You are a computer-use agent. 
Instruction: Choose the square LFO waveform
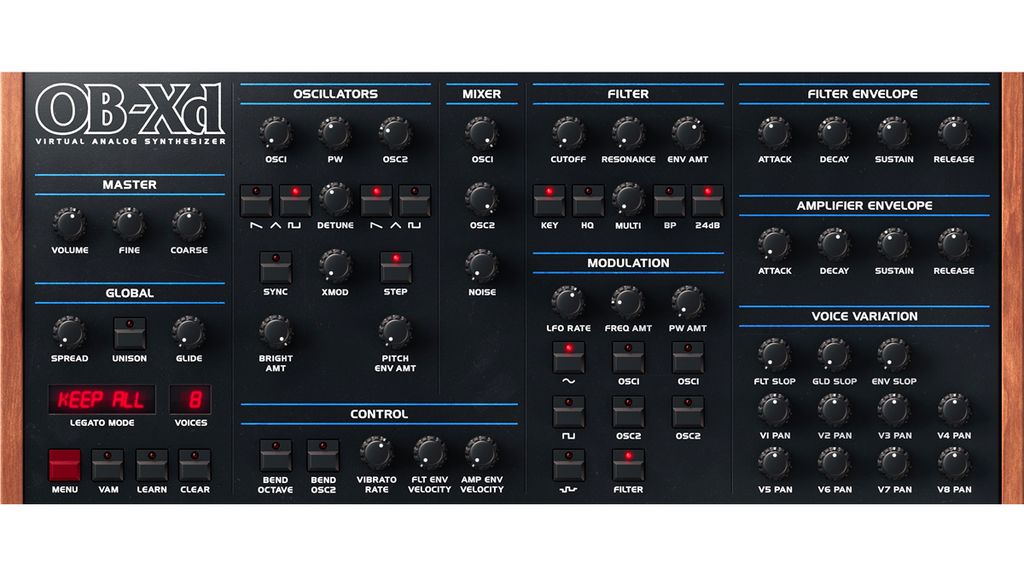click(x=569, y=413)
